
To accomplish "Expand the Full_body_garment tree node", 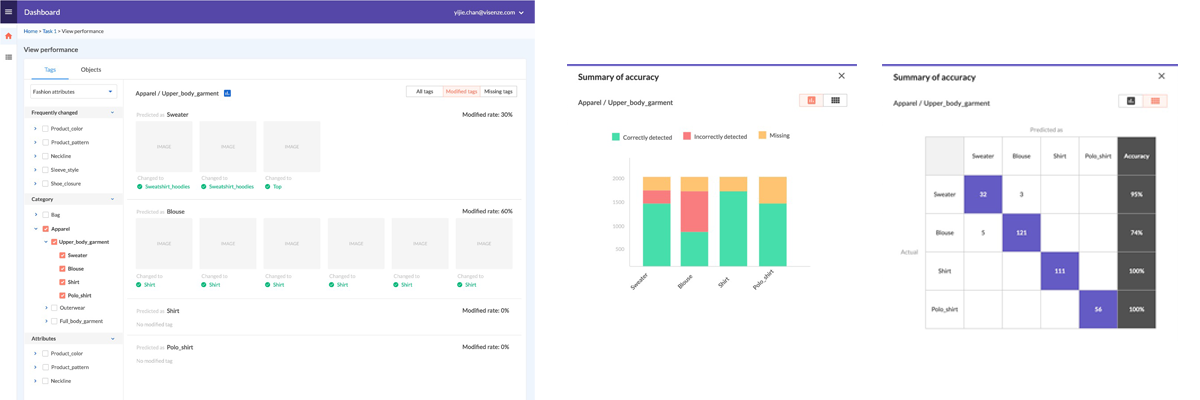I will [46, 321].
